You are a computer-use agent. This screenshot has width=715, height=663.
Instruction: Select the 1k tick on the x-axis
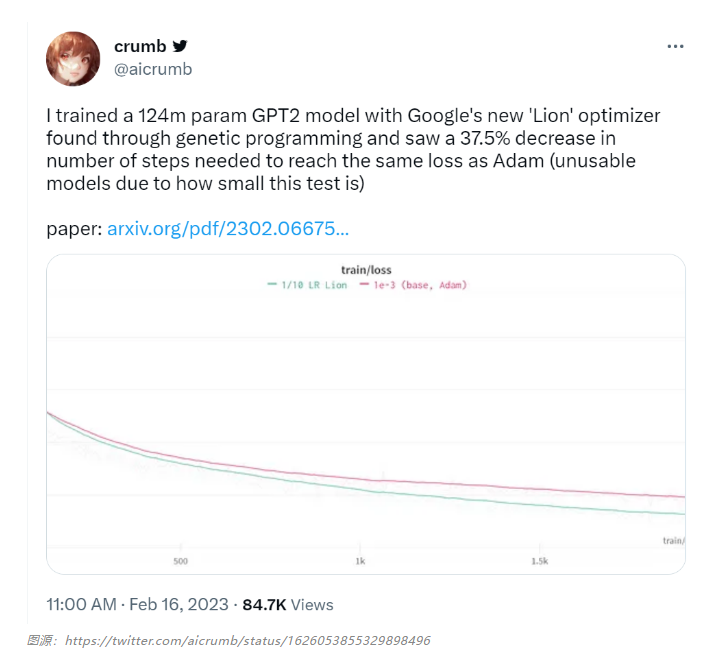coord(360,561)
